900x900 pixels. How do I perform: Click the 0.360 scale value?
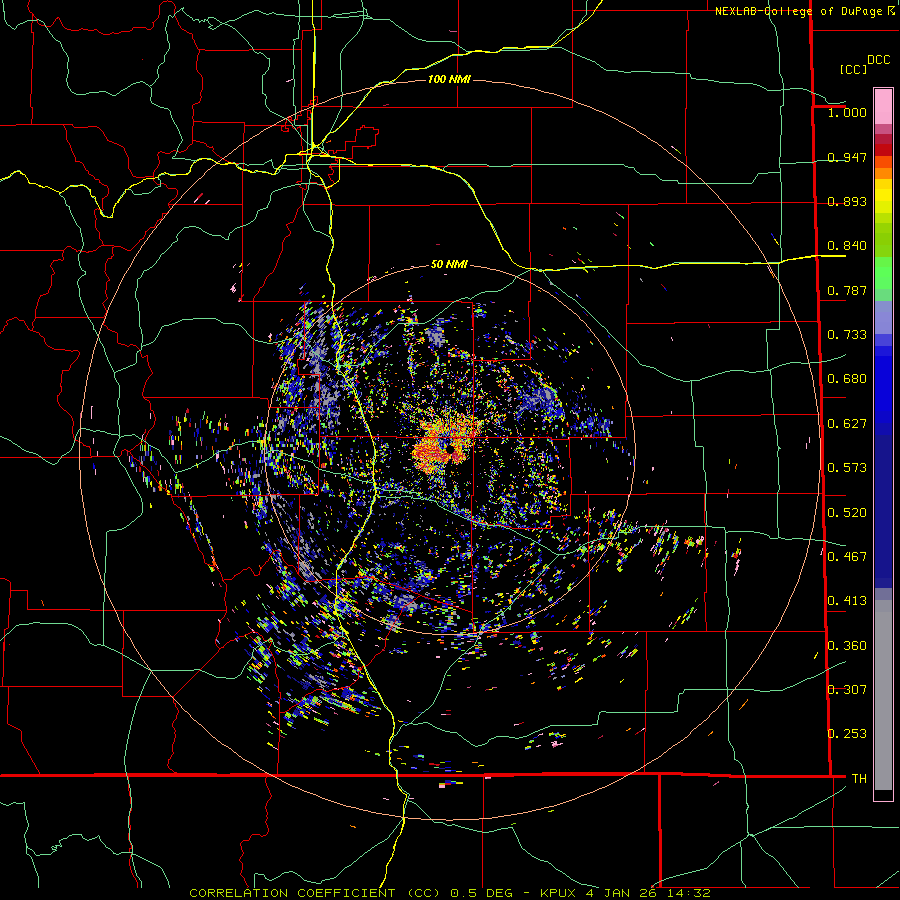847,646
